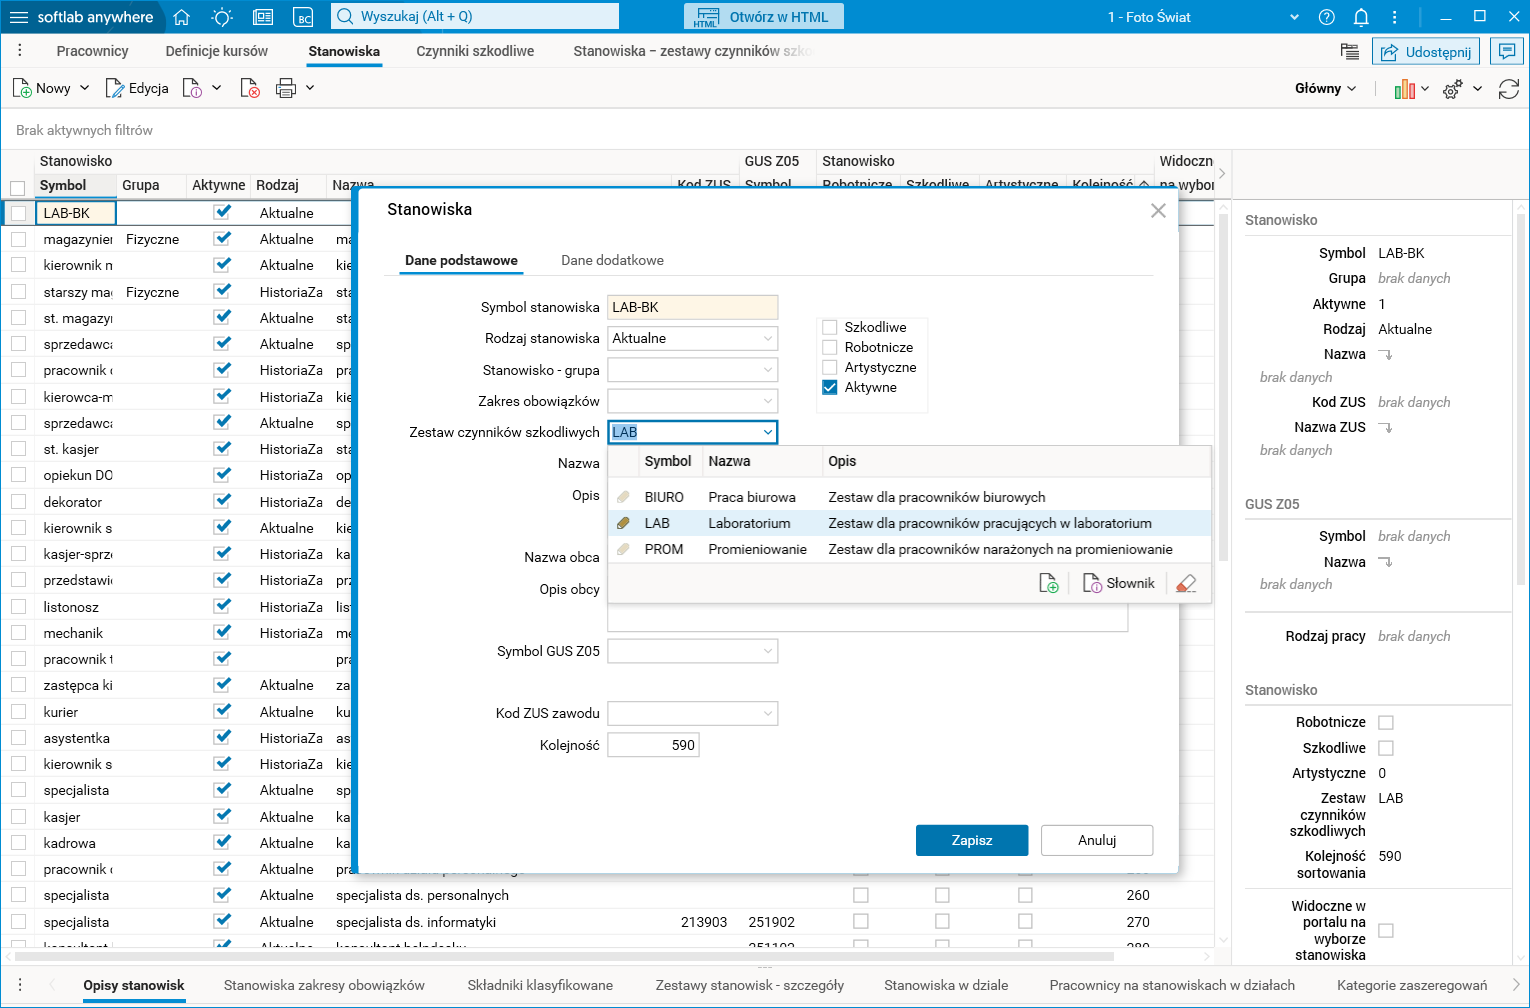The height and width of the screenshot is (1008, 1530).
Task: Collapse the right details panel arrow
Action: tap(1222, 173)
